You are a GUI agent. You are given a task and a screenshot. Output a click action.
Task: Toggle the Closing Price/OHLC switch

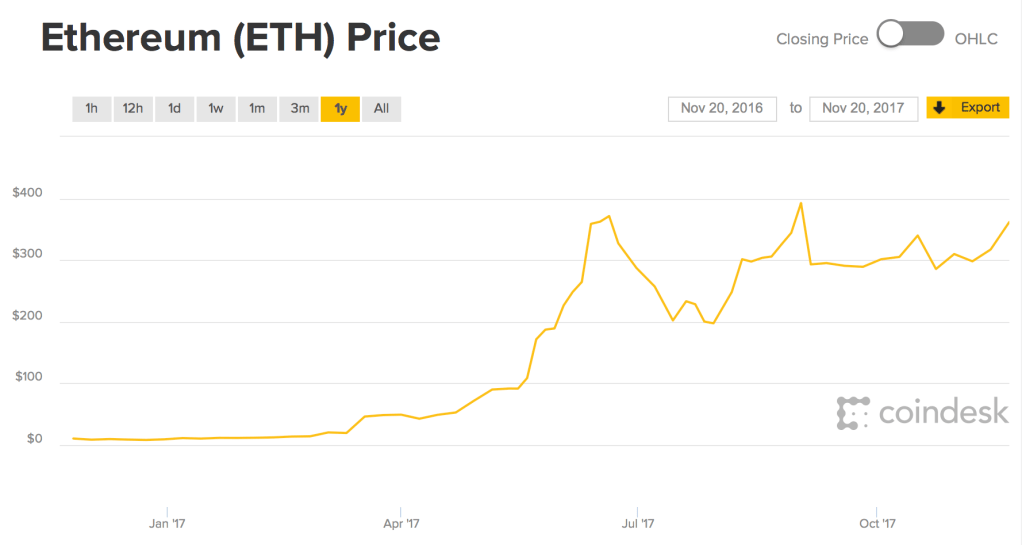coord(910,35)
